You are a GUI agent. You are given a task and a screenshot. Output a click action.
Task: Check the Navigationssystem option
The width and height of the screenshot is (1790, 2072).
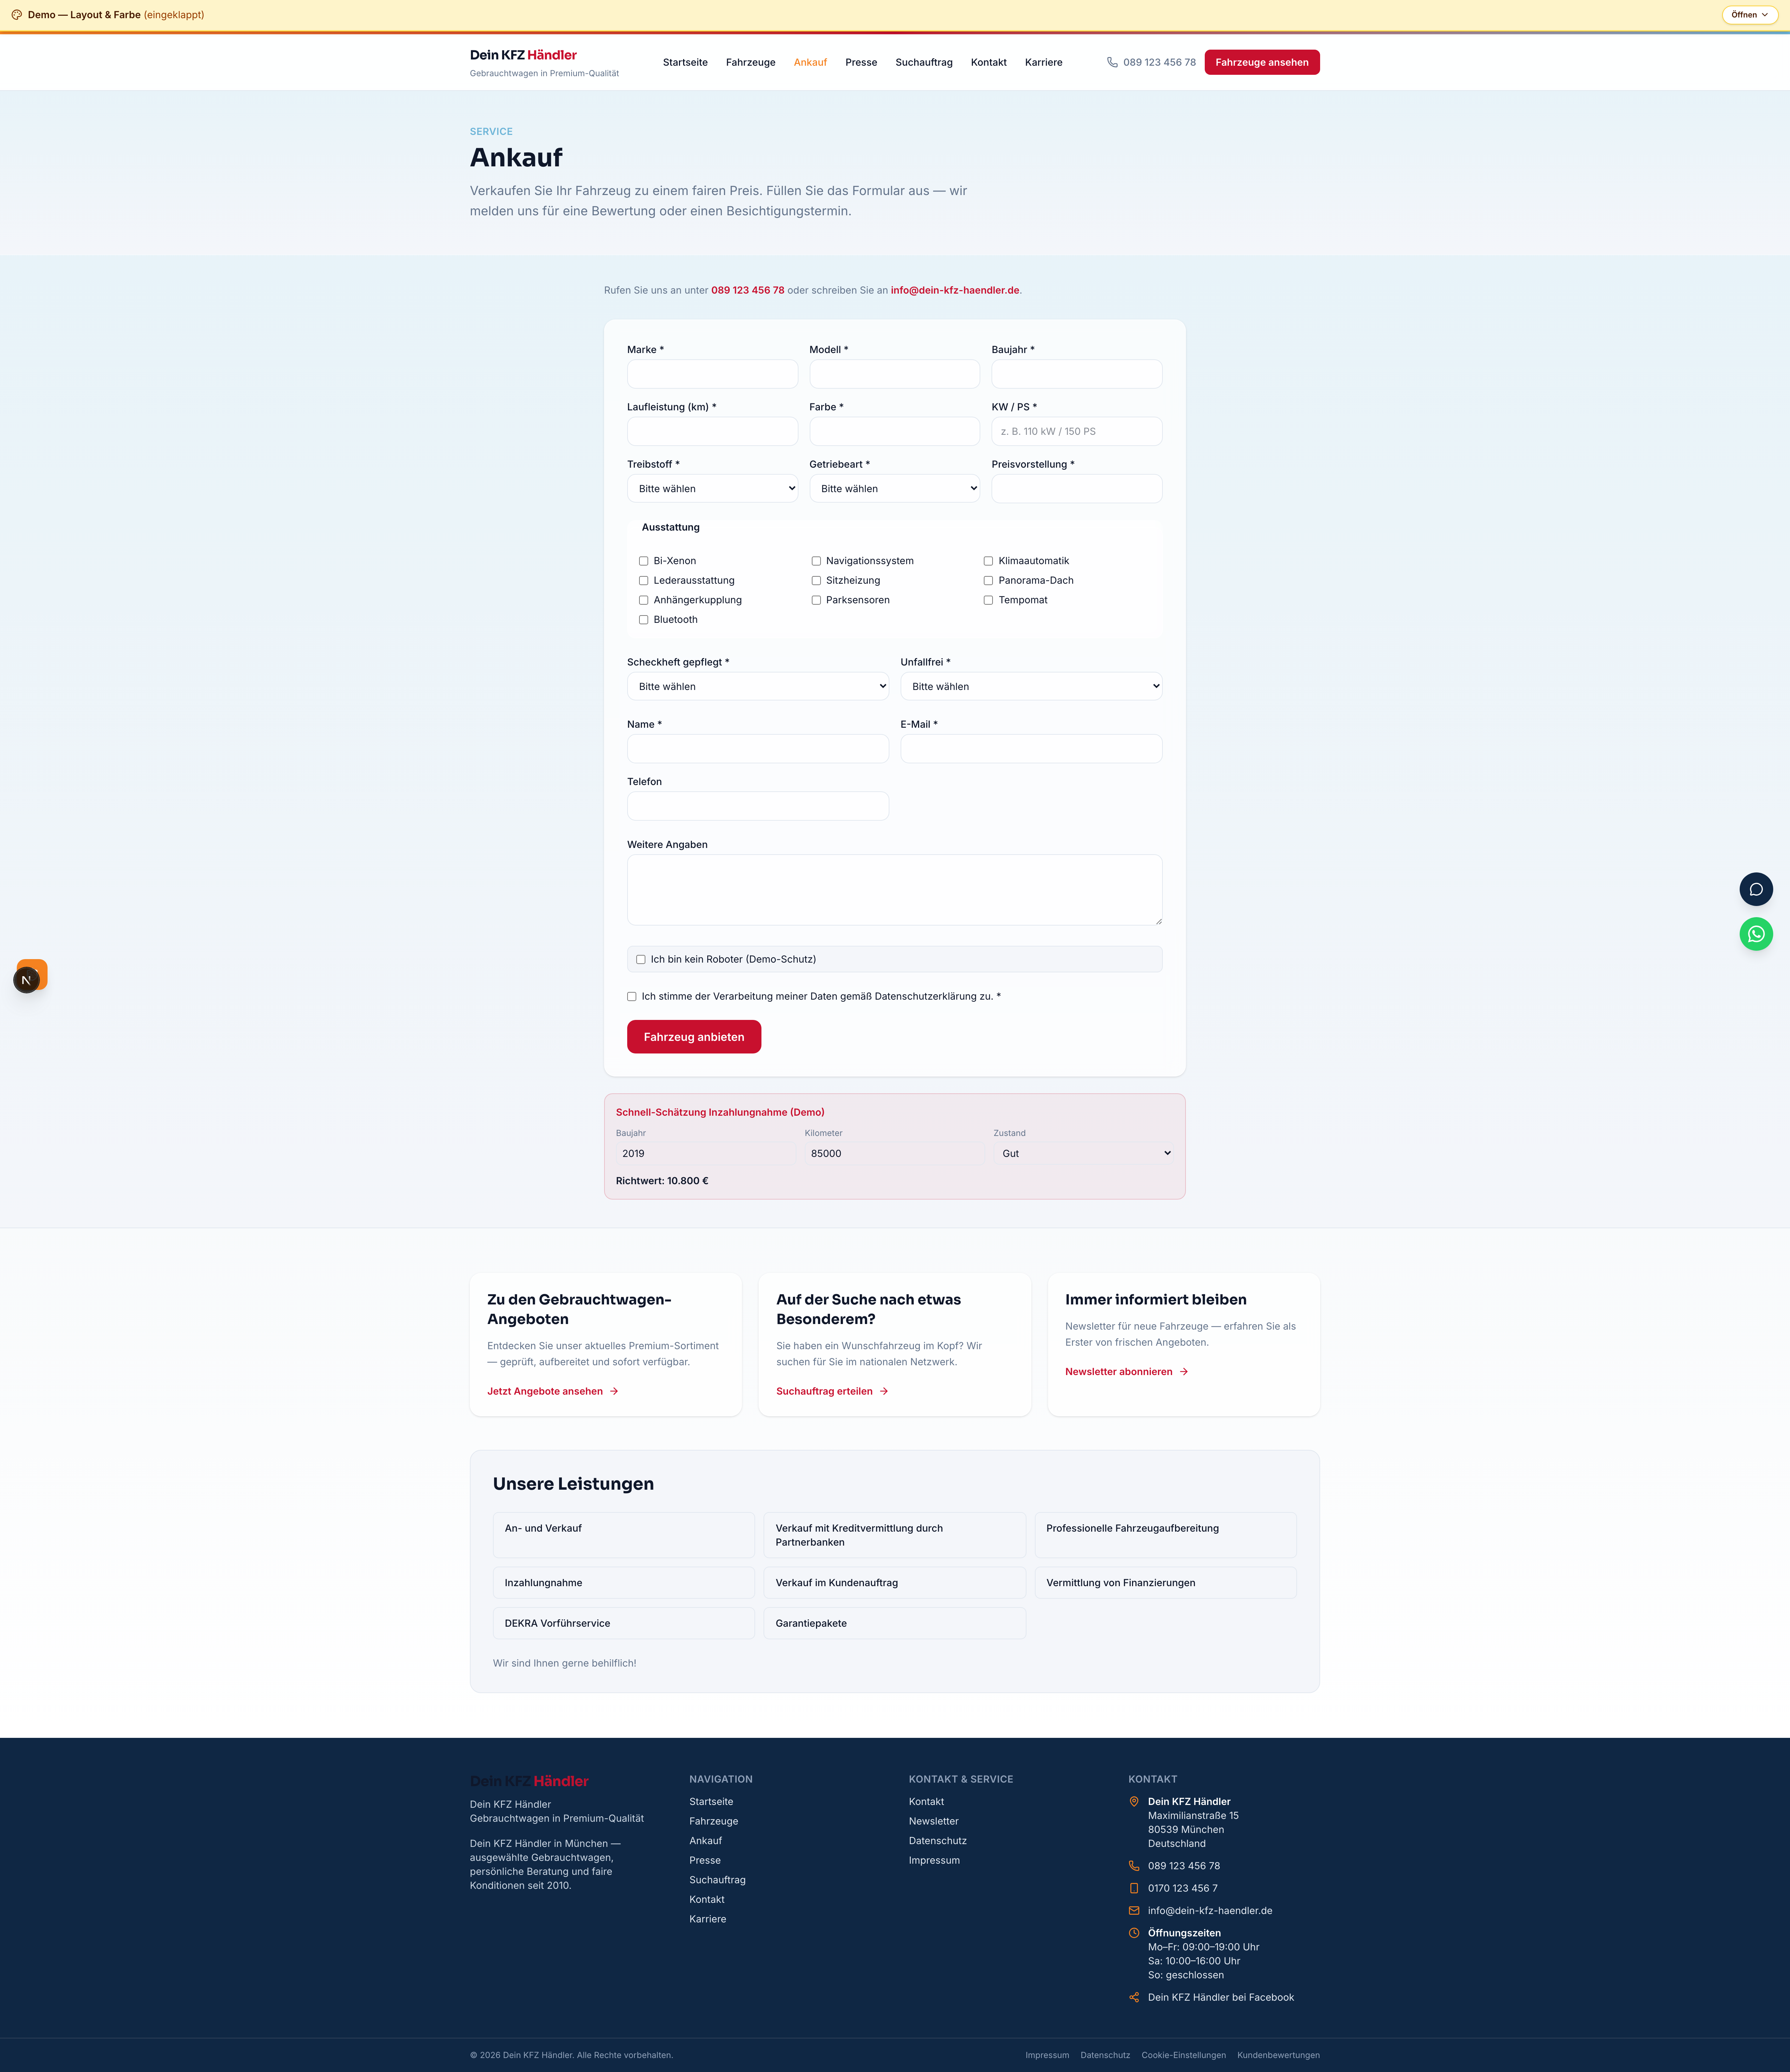click(816, 561)
